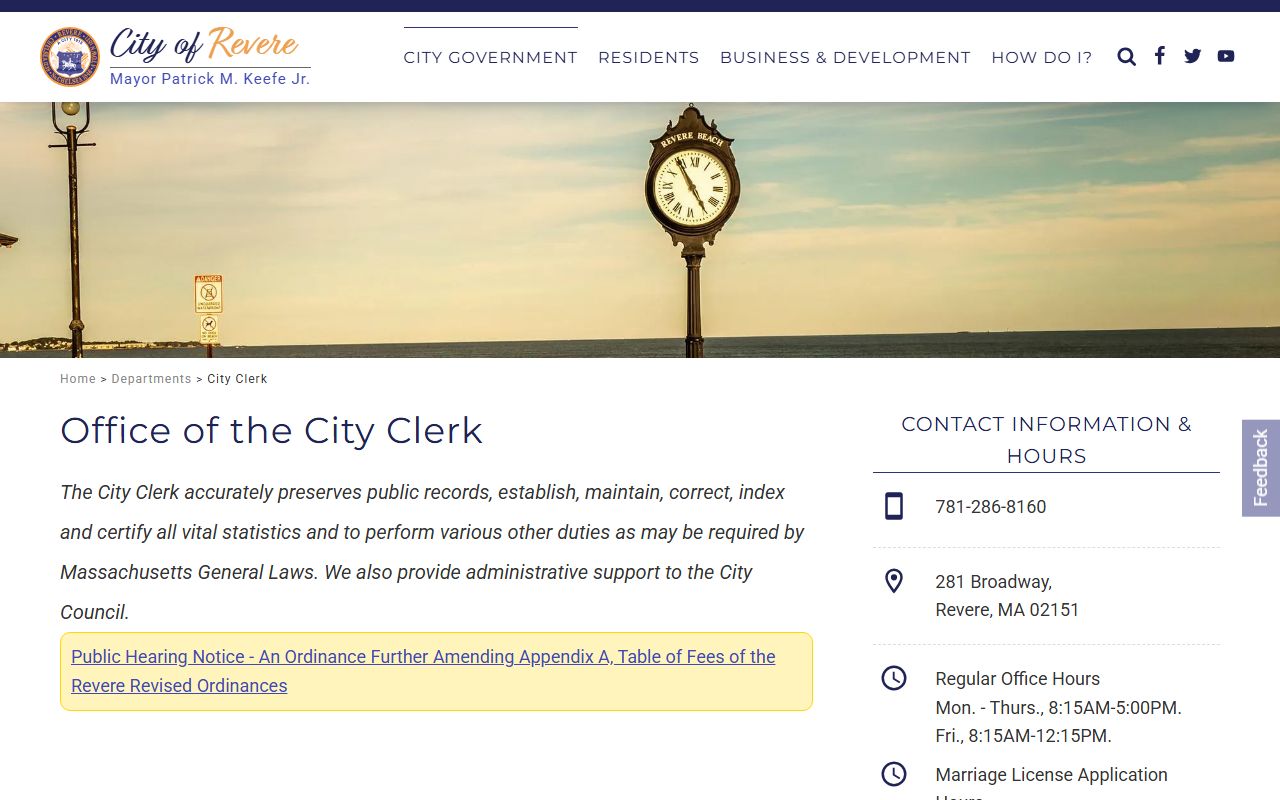The height and width of the screenshot is (800, 1280).
Task: Click the clock icon beside Marriage License Application
Action: [894, 774]
